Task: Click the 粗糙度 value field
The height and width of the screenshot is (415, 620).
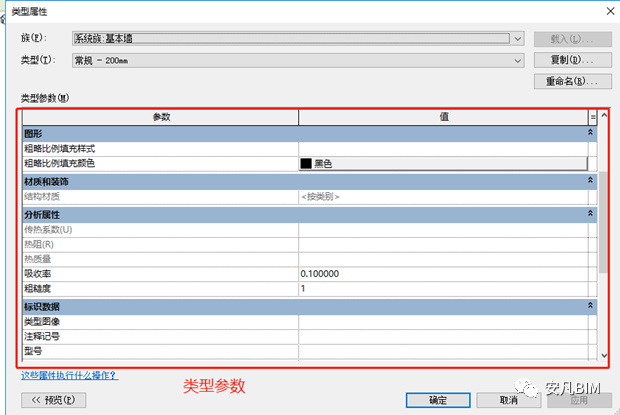Action: click(x=442, y=288)
